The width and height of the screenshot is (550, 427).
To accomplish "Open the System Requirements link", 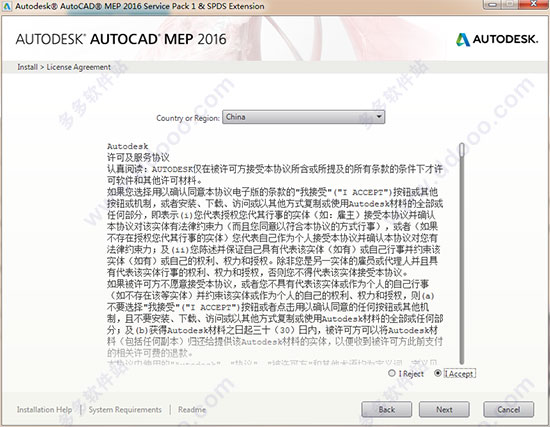I will click(x=125, y=409).
